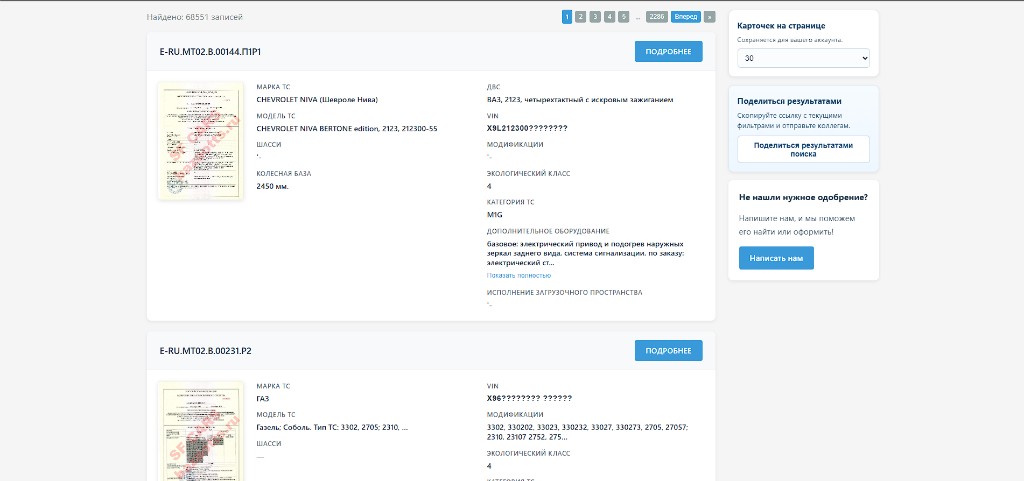Open ГАЗ certificate document thumbnail
Viewport: 1024px width, 481px height.
coord(201,432)
